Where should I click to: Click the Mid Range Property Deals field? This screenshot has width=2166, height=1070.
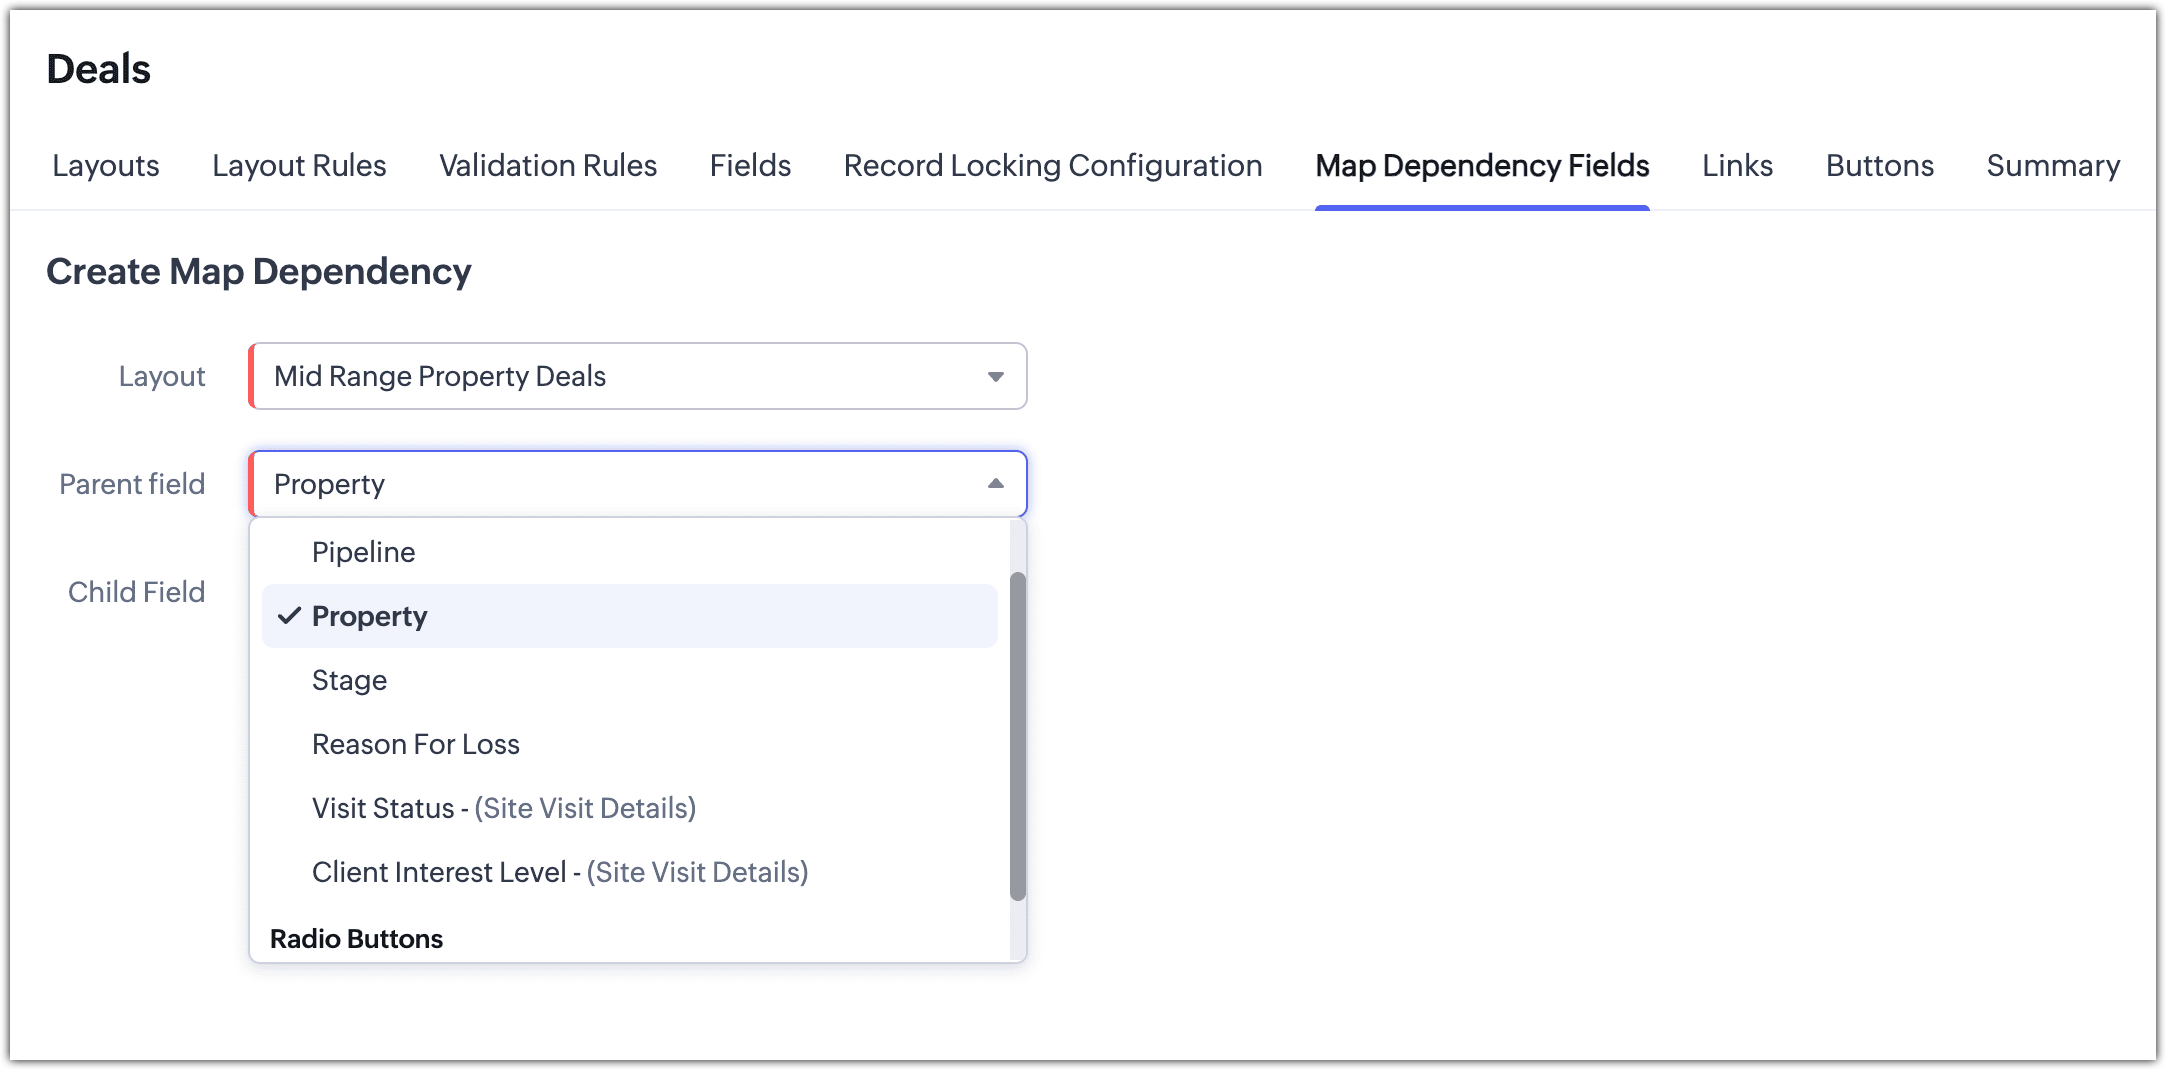(x=620, y=377)
